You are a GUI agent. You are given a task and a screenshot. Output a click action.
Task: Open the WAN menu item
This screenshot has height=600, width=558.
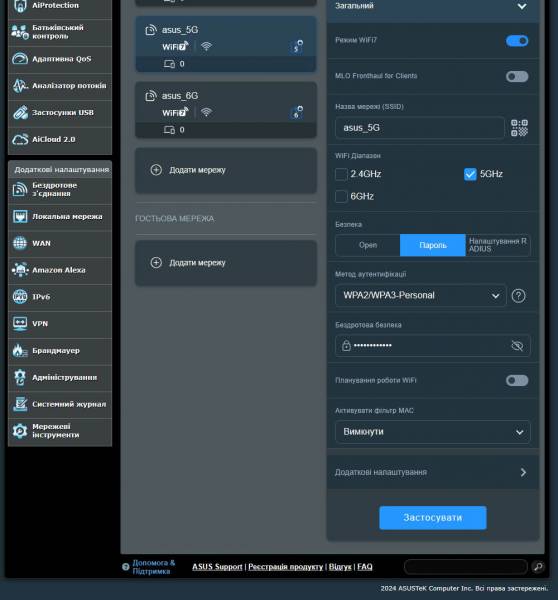(x=60, y=243)
